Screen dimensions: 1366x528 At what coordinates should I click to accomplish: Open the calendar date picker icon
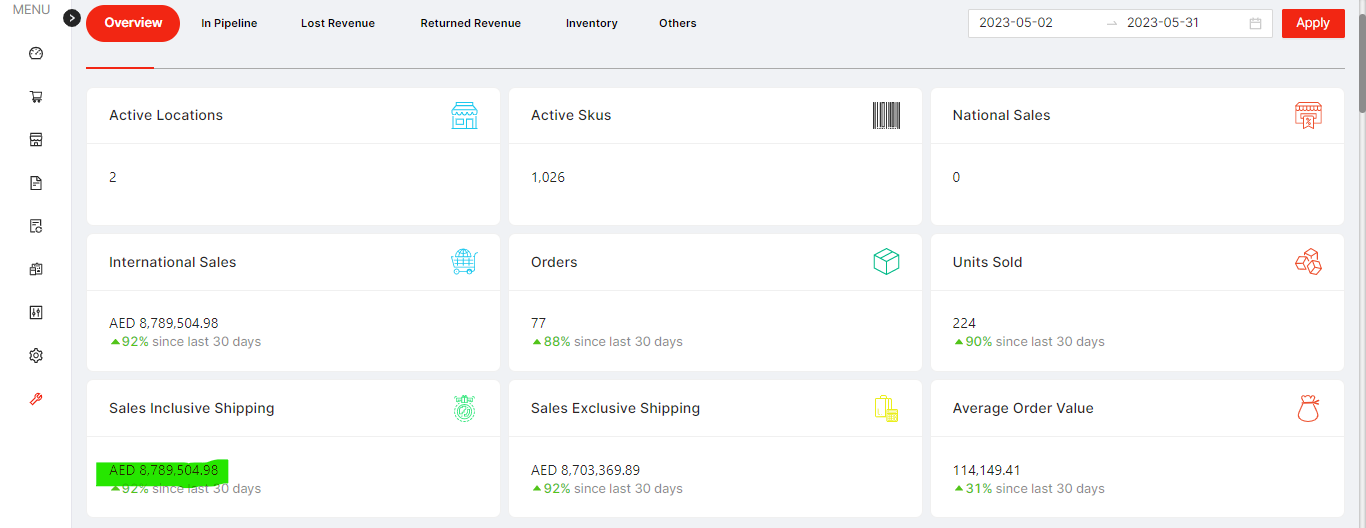click(1255, 23)
